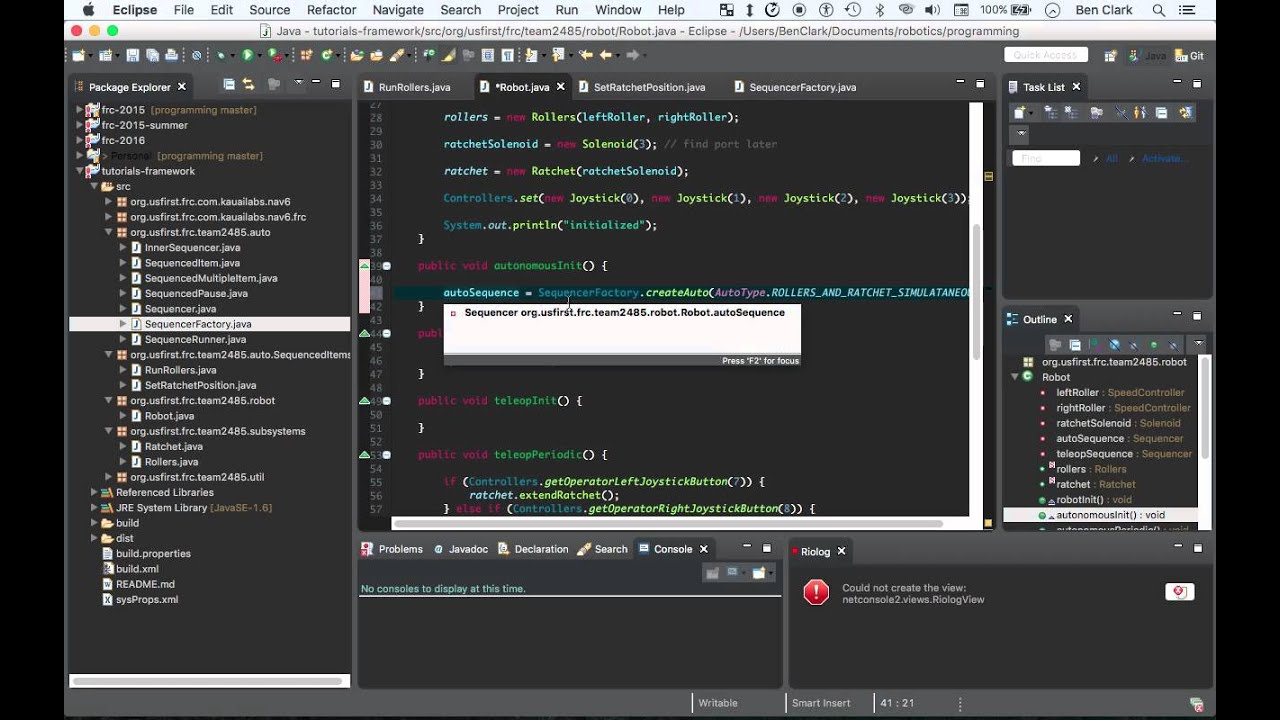Image resolution: width=1280 pixels, height=720 pixels.
Task: Click the Find field in Task List
Action: click(1046, 158)
